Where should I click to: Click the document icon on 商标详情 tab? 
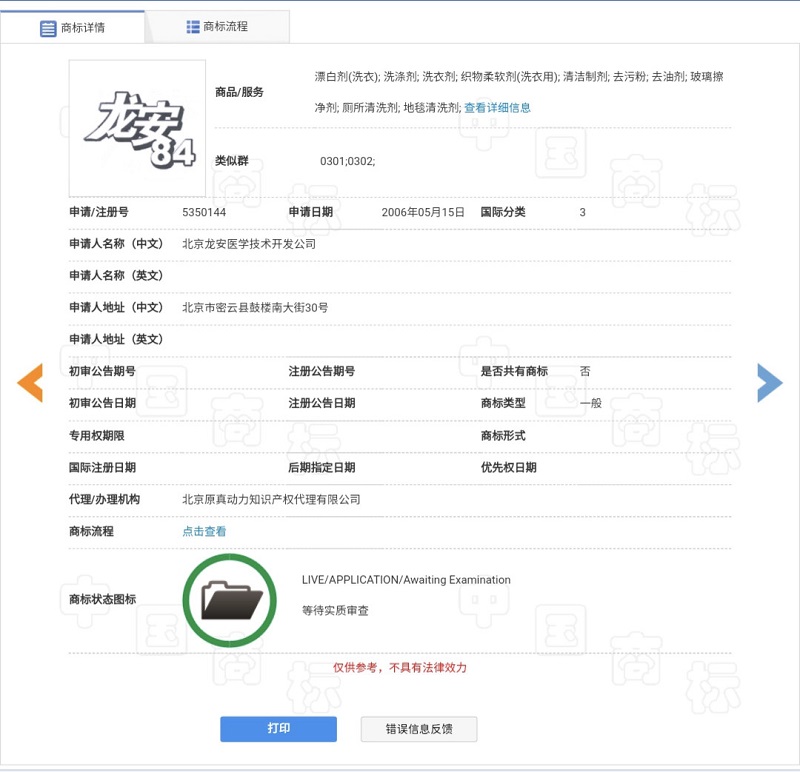coord(48,28)
